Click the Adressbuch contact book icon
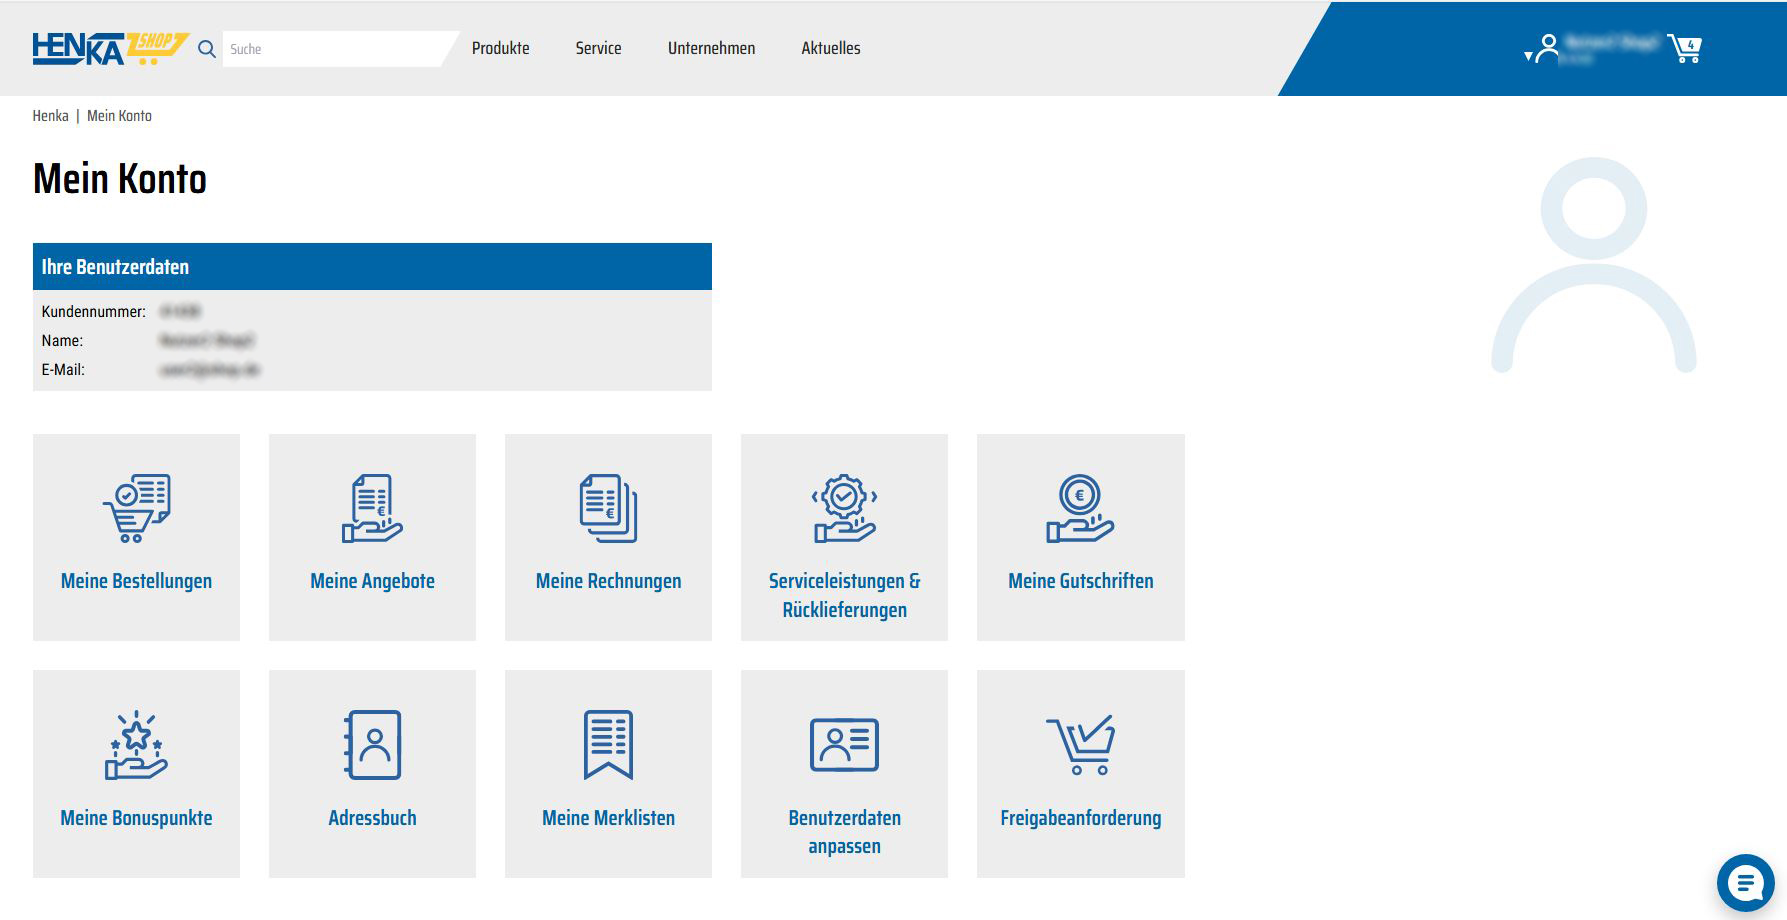 click(x=372, y=745)
